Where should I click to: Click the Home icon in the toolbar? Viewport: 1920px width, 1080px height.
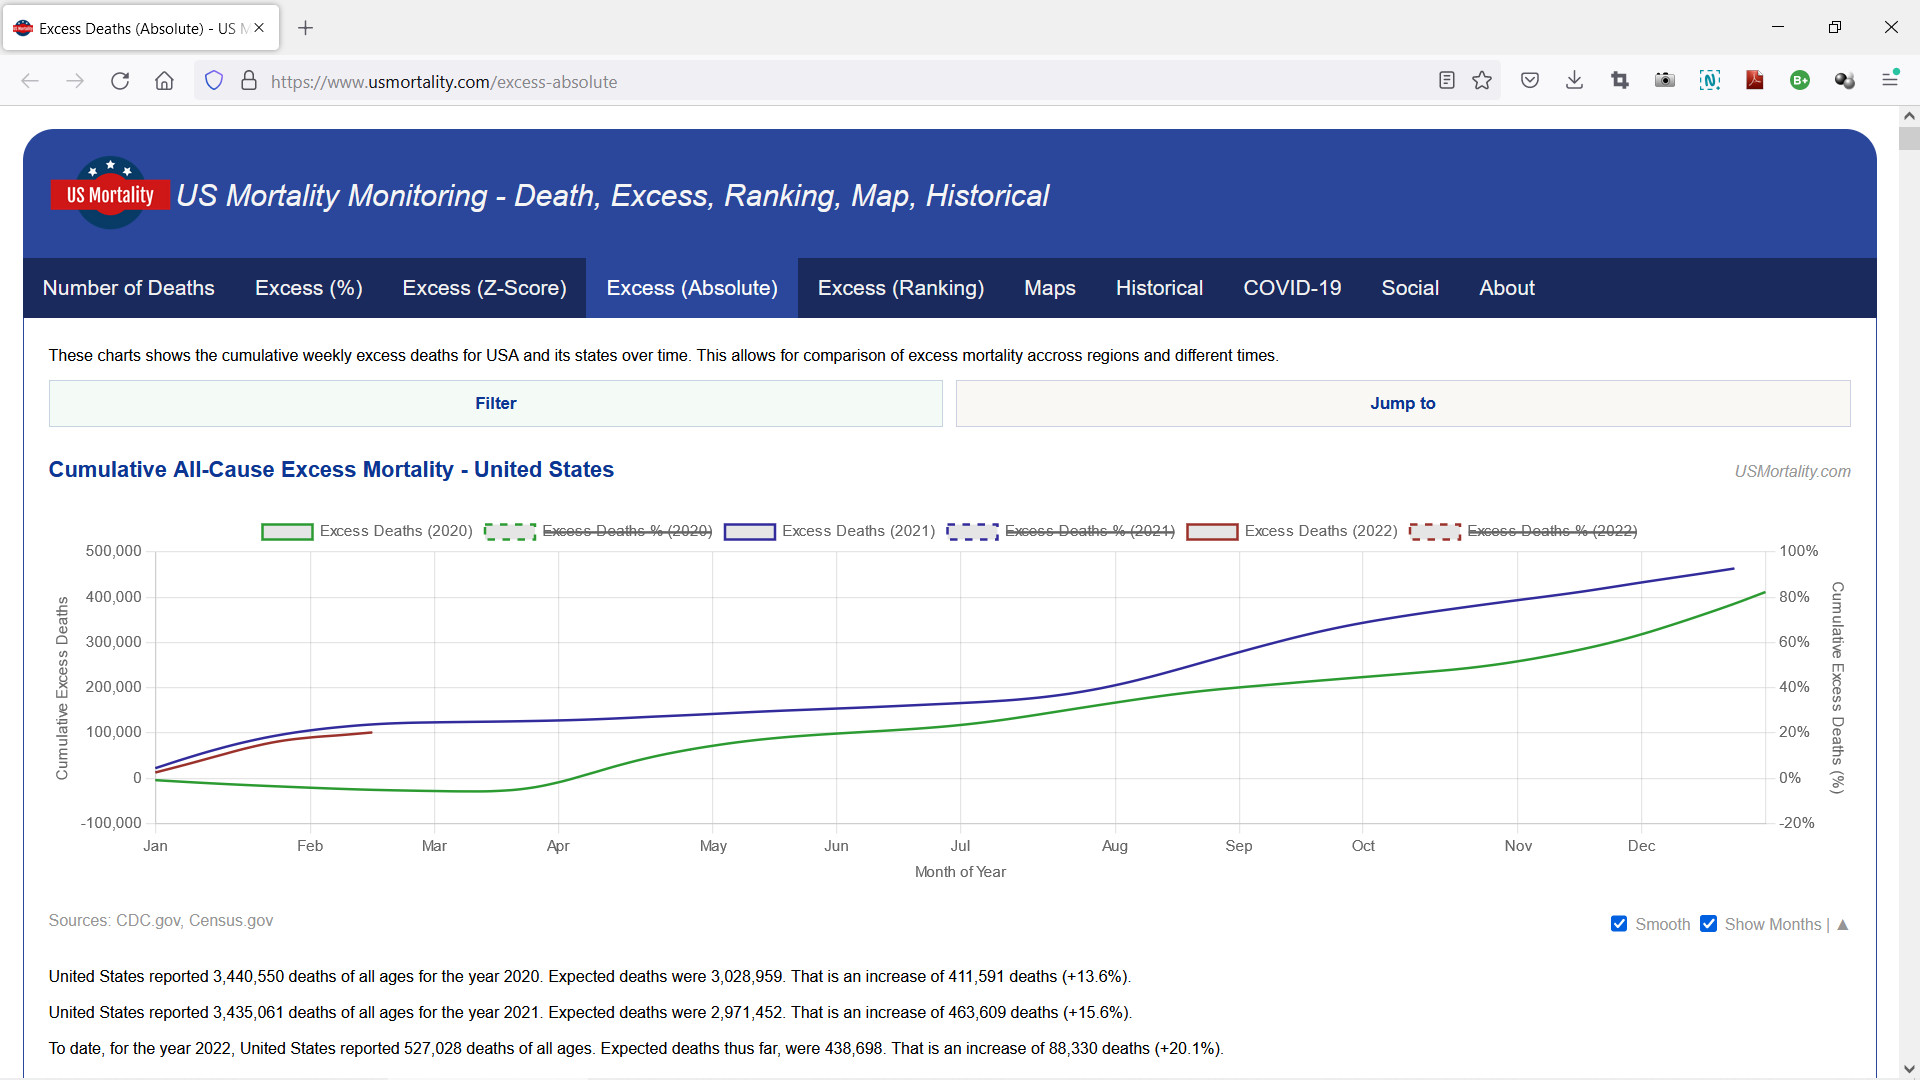pos(164,81)
